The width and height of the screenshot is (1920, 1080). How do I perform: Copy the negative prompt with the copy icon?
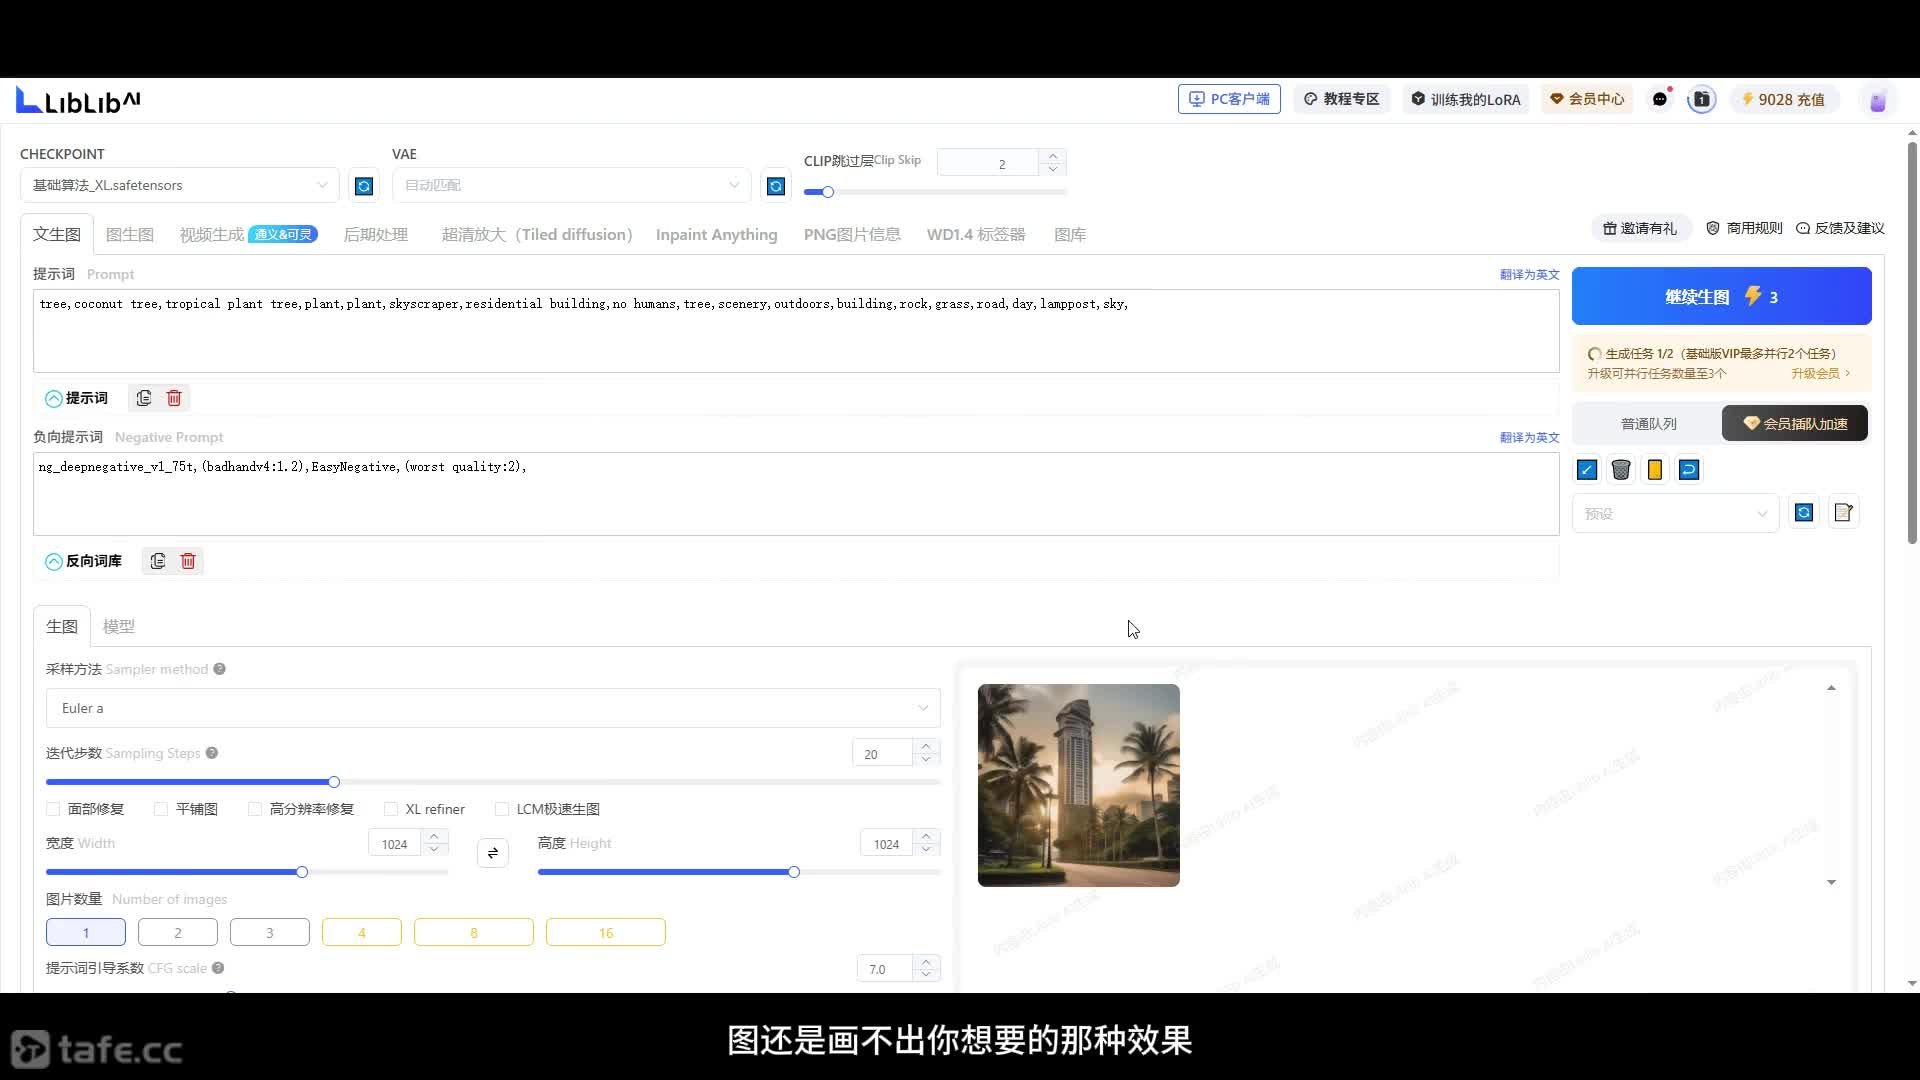coord(158,561)
